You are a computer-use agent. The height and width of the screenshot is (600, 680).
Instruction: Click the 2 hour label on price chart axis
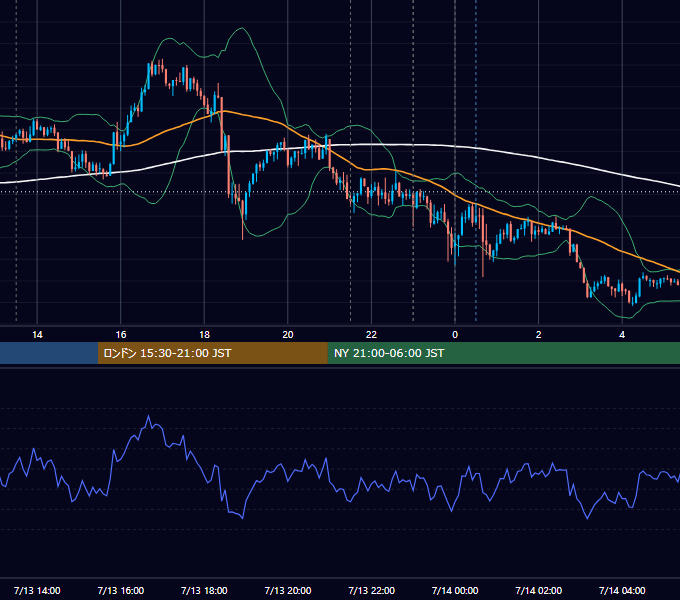pyautogui.click(x=538, y=335)
